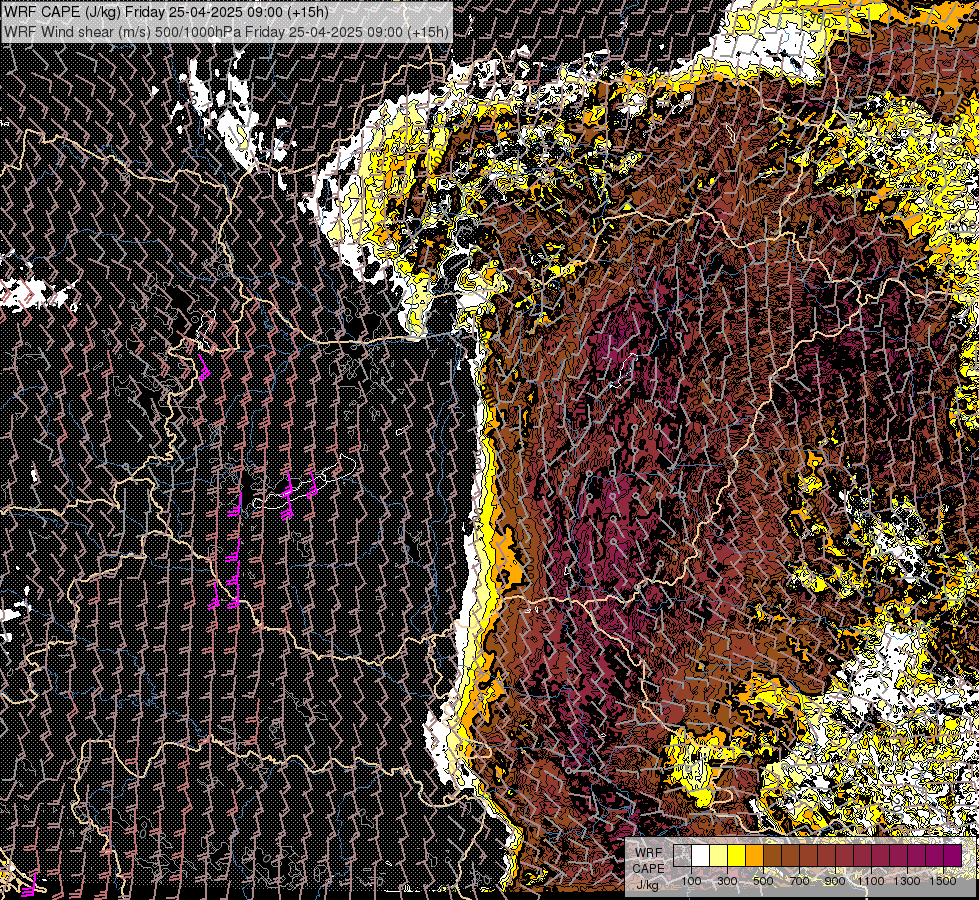979x900 pixels.
Task: Click the white swatch in the CAPE legend
Action: pyautogui.click(x=701, y=856)
